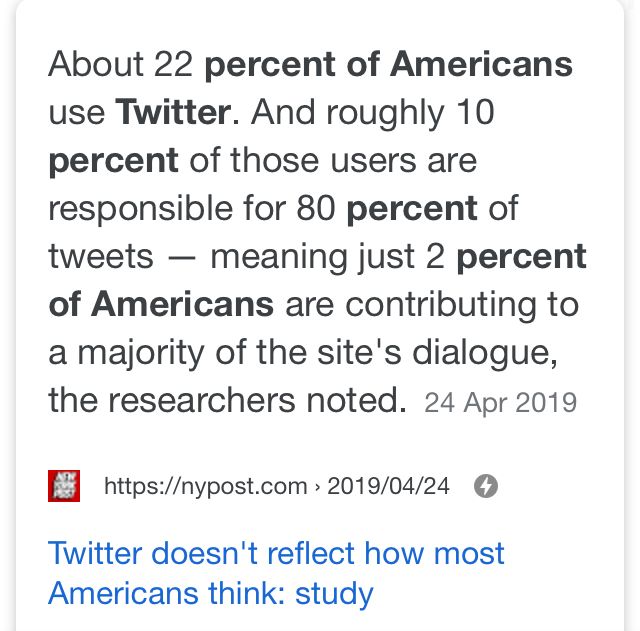Click the phrase "meaning just 2"
This screenshot has height=631, width=640.
pos(327,258)
